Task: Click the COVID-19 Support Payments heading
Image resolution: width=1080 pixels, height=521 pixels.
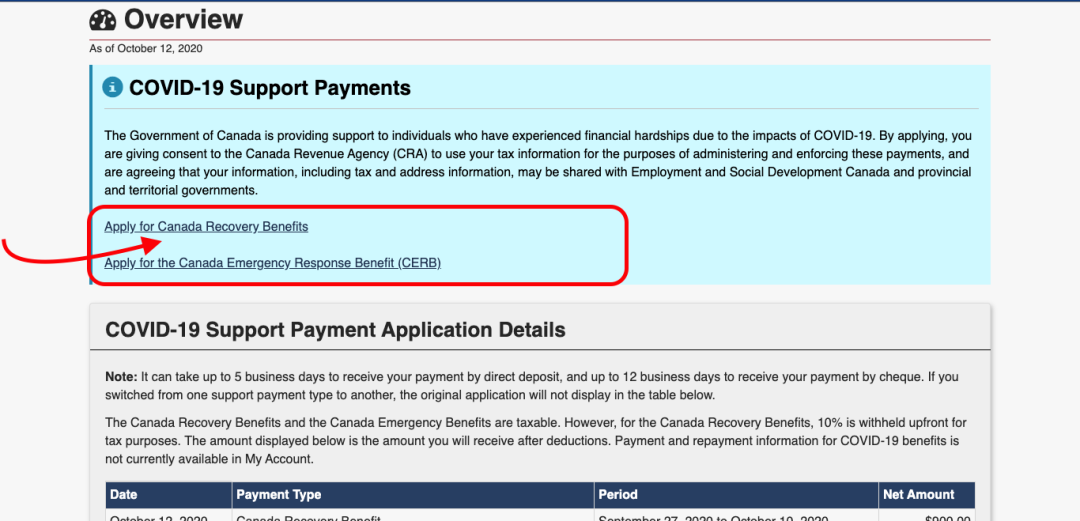Action: 270,88
